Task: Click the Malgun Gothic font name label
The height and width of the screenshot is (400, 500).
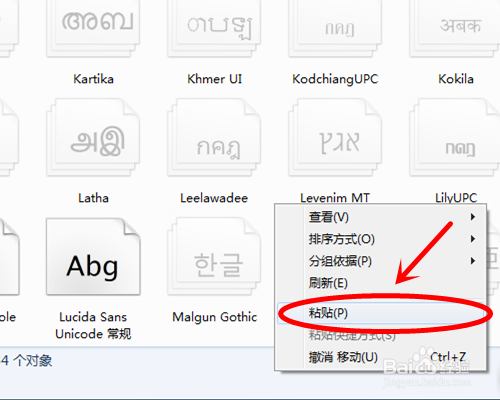Action: (215, 317)
